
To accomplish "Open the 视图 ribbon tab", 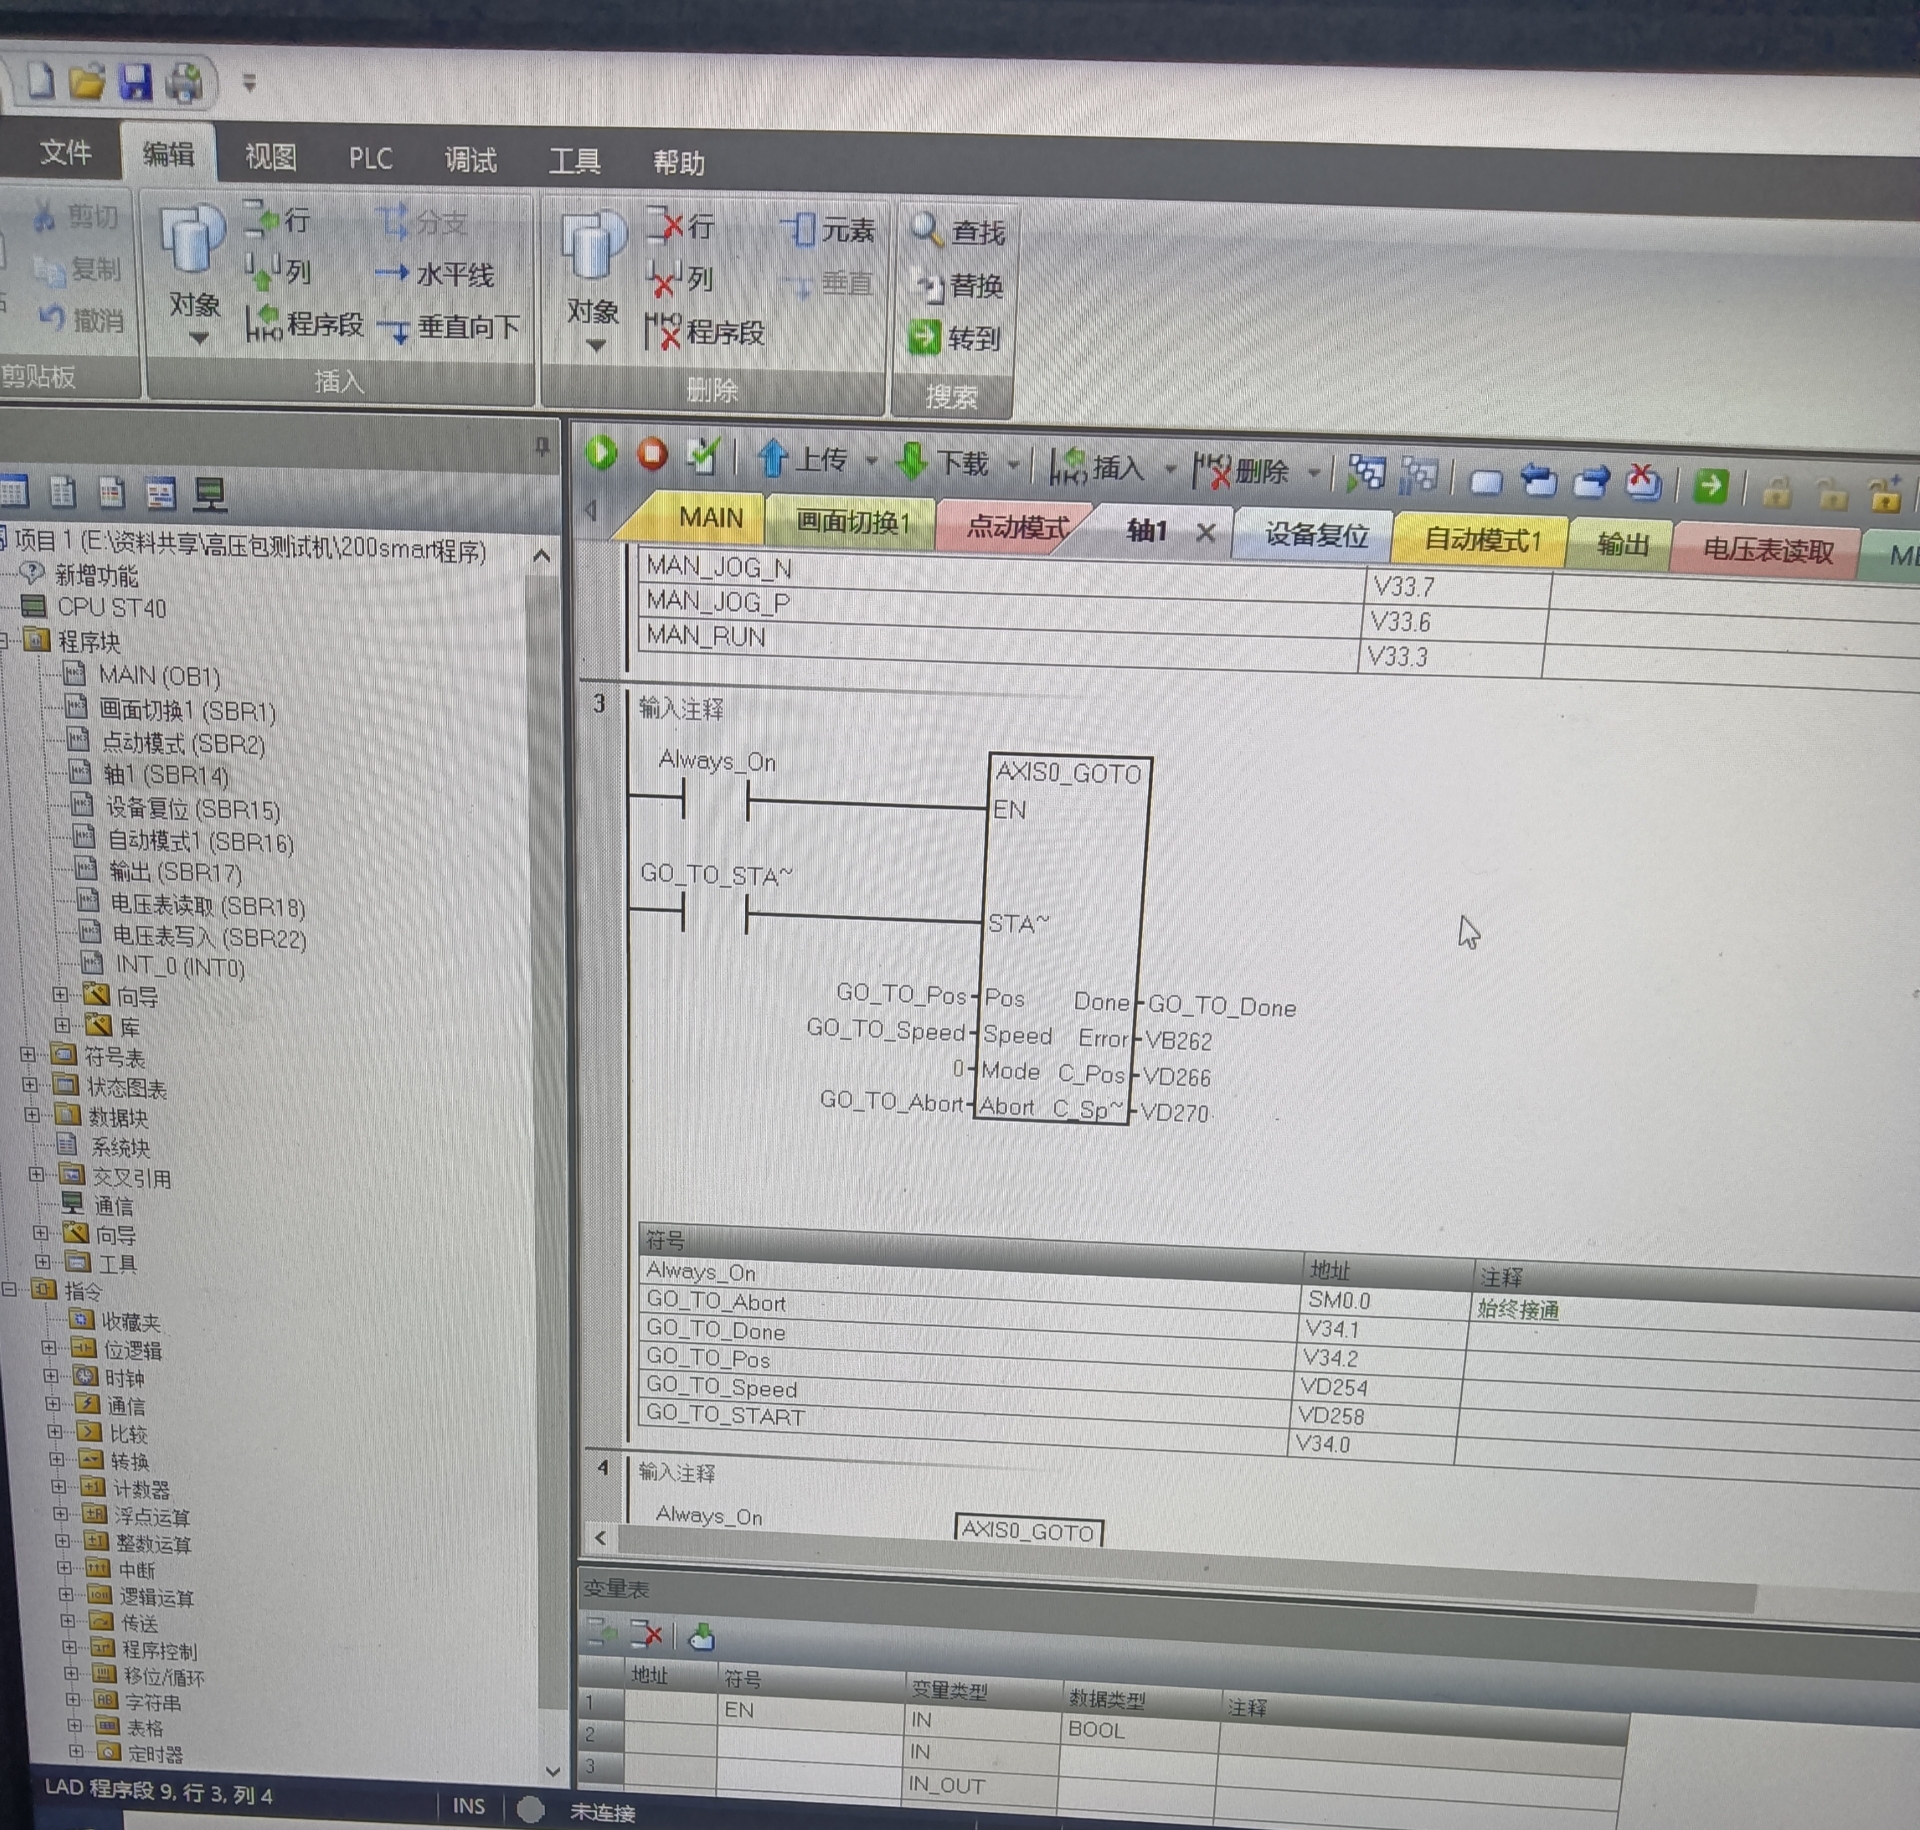I will click(x=270, y=156).
